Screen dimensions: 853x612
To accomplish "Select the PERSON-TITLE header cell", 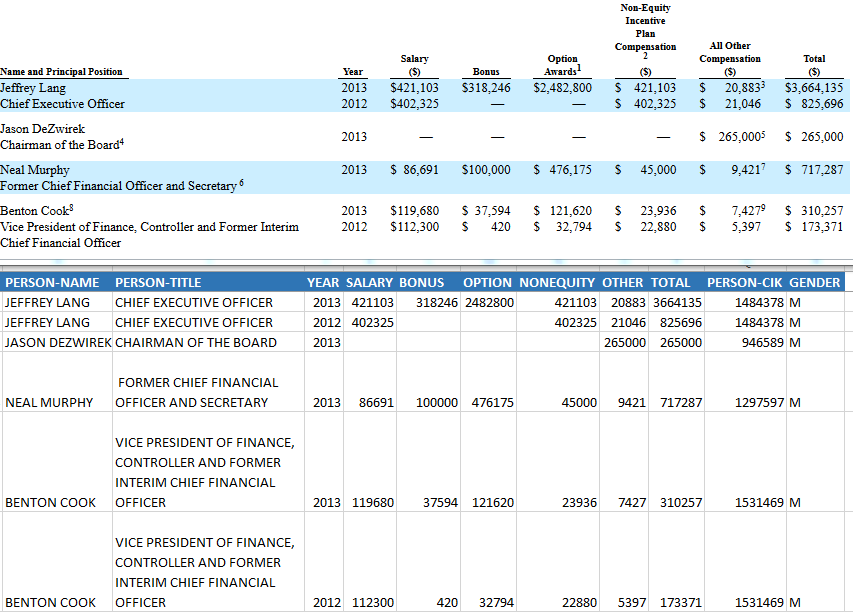I will pos(158,282).
